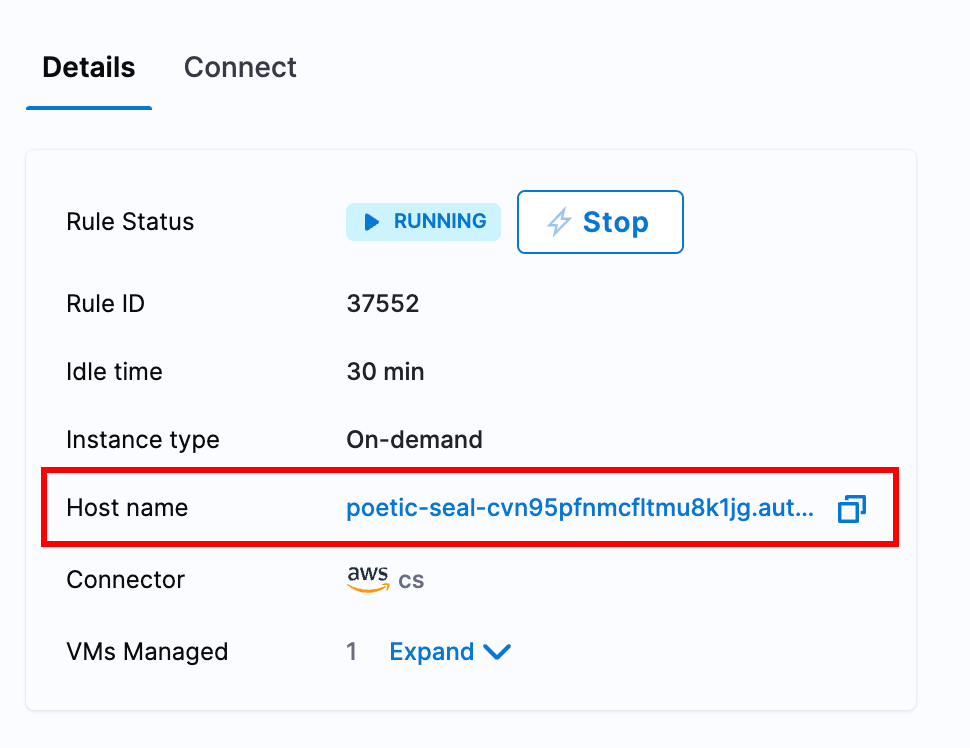Click the lightning bolt icon on Stop
Viewport: 970px width, 748px height.
[559, 222]
